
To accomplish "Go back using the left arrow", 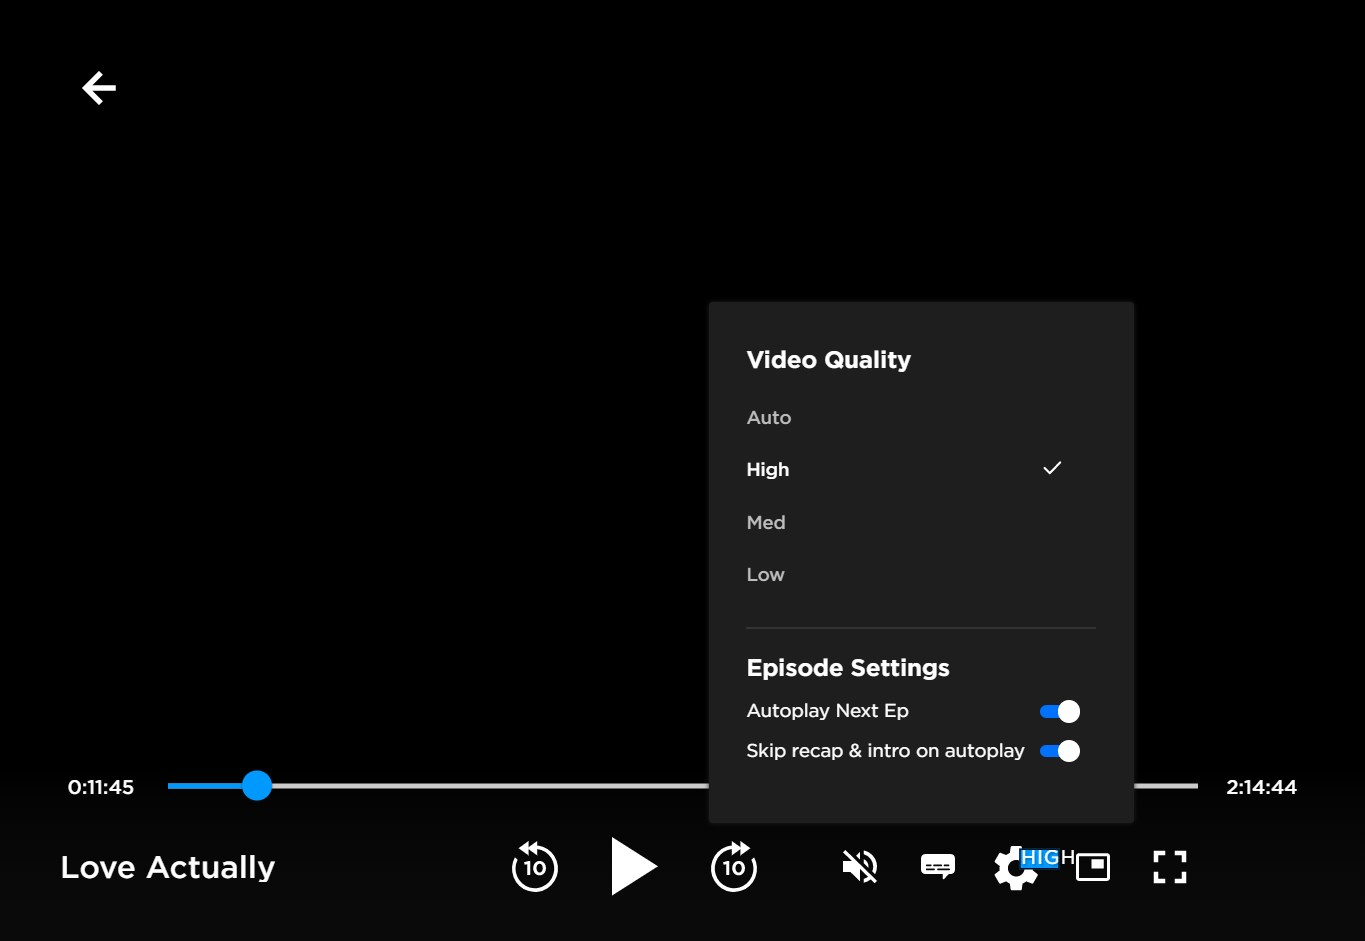I will (x=99, y=88).
